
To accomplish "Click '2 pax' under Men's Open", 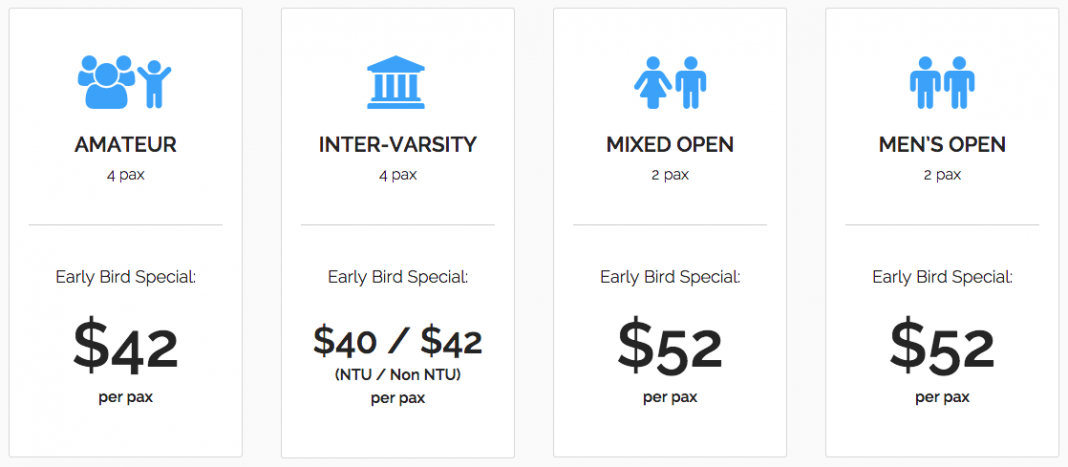I will [x=942, y=176].
